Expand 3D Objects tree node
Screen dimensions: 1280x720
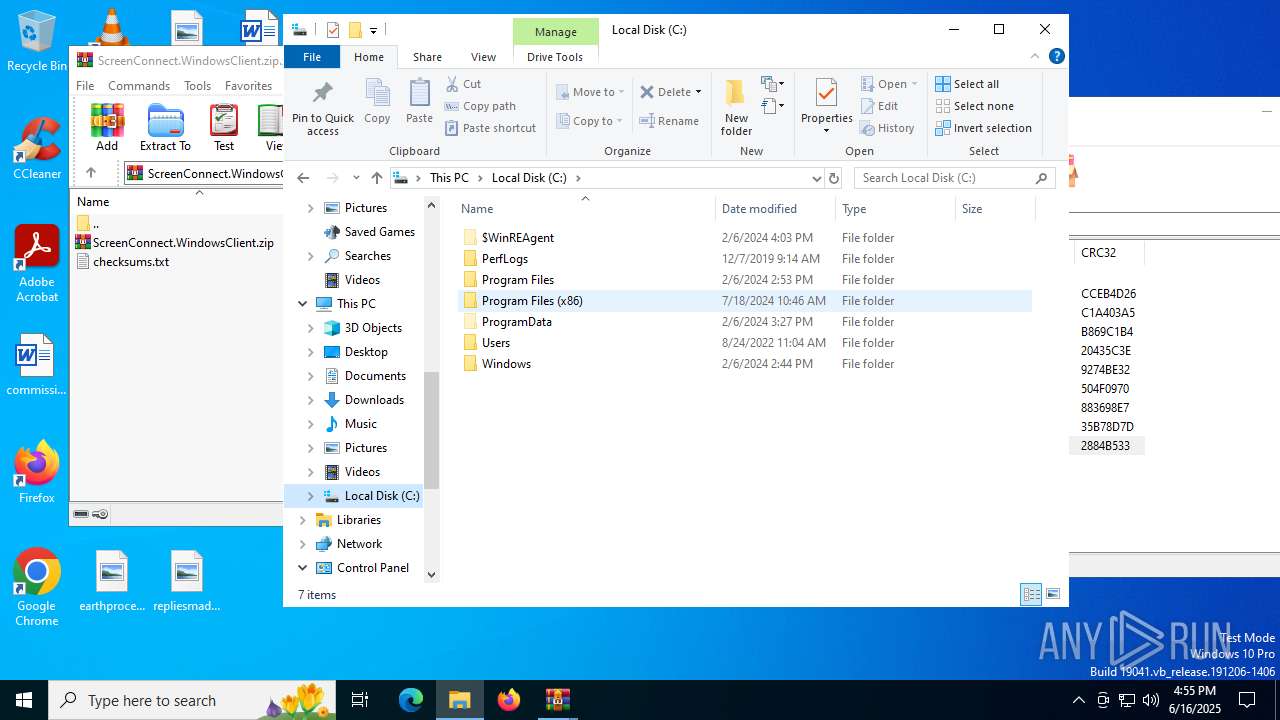click(x=310, y=328)
